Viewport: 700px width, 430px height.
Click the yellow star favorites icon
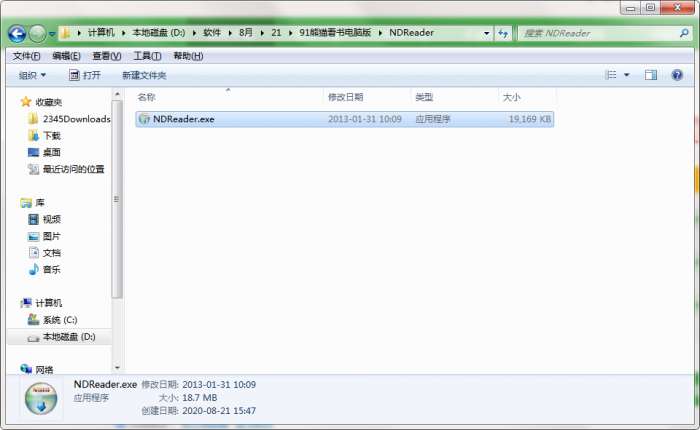[25, 102]
